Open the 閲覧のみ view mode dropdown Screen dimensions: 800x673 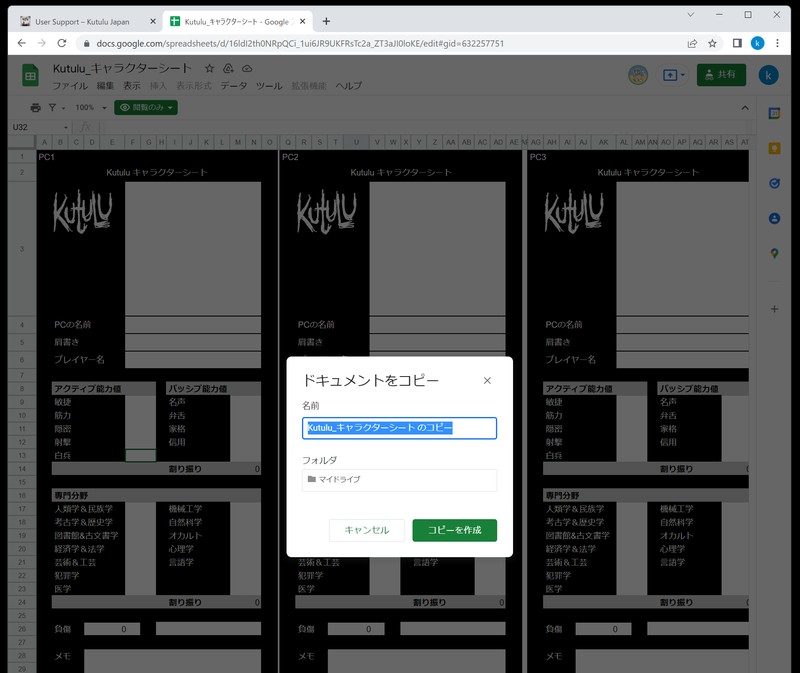[x=146, y=108]
